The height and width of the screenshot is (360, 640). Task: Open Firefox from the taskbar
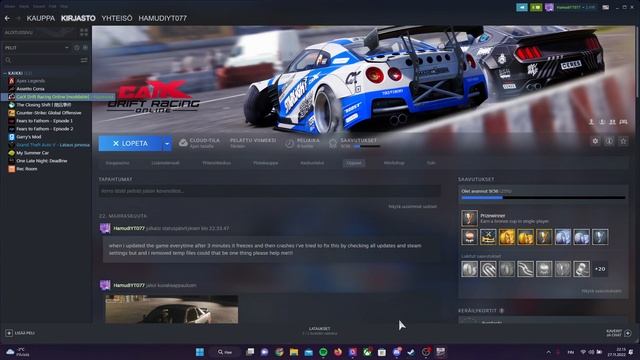tap(338, 352)
